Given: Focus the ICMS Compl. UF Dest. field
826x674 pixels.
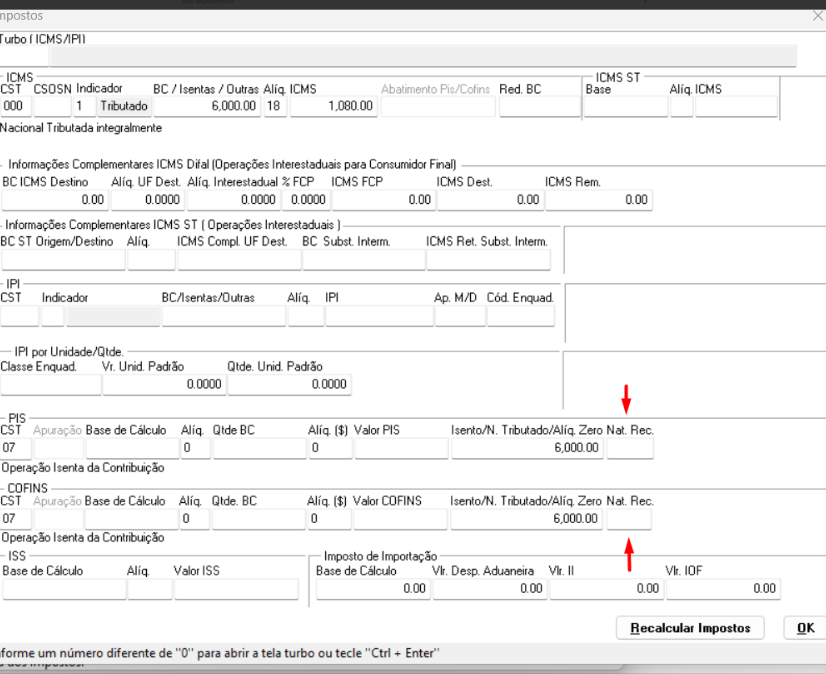Looking at the screenshot, I should pos(239,260).
